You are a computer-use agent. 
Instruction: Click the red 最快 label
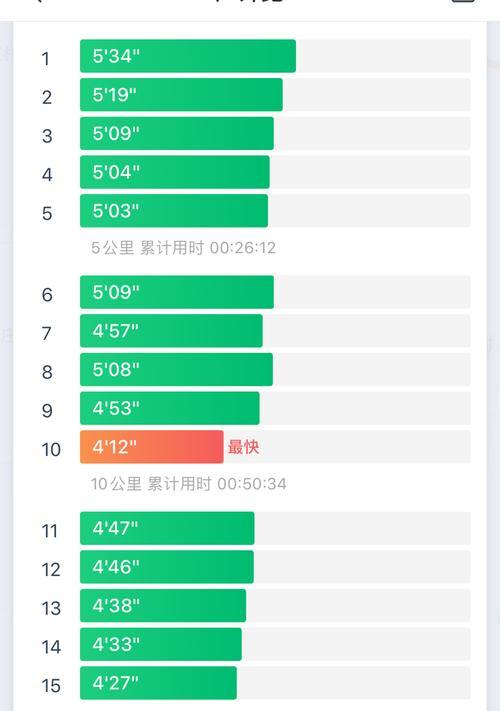click(243, 447)
